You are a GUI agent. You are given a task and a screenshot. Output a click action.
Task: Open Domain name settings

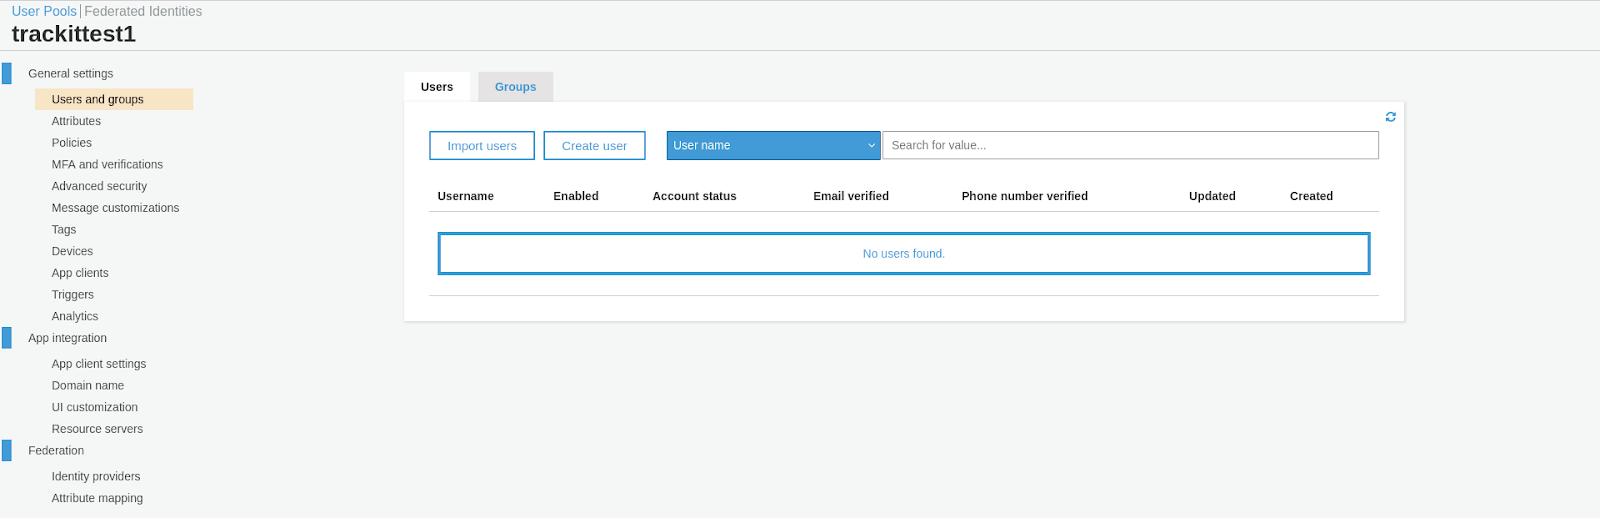point(88,386)
